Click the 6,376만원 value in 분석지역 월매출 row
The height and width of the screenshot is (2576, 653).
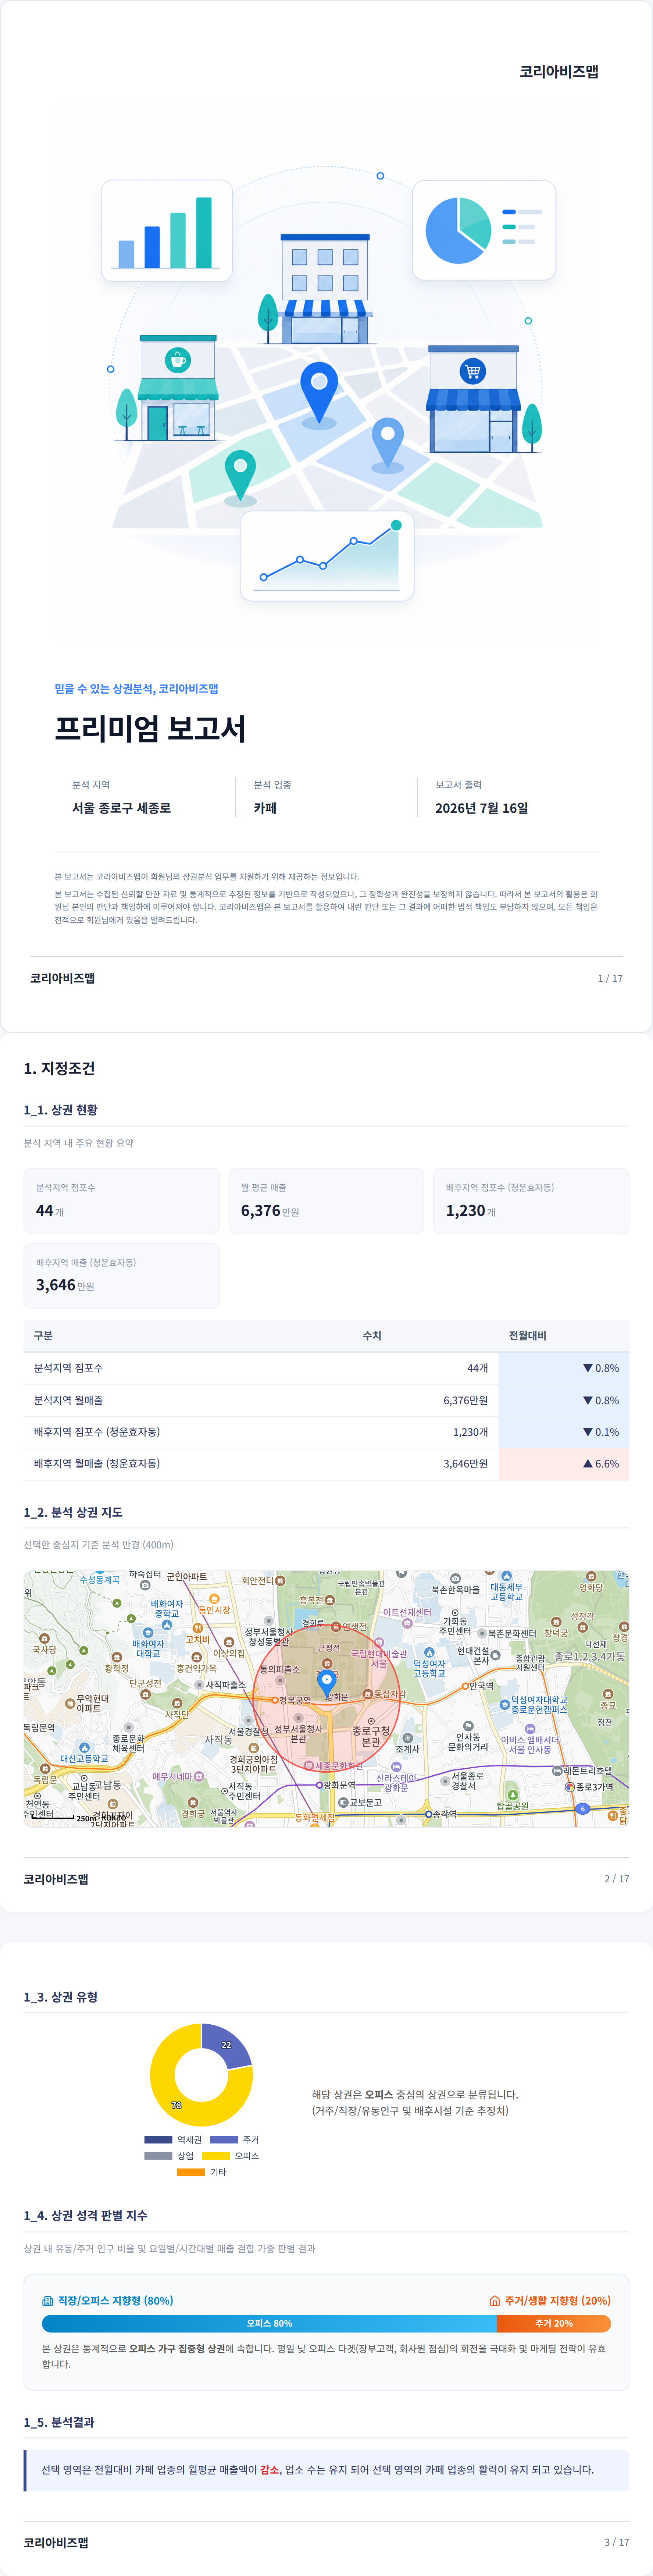[466, 1400]
